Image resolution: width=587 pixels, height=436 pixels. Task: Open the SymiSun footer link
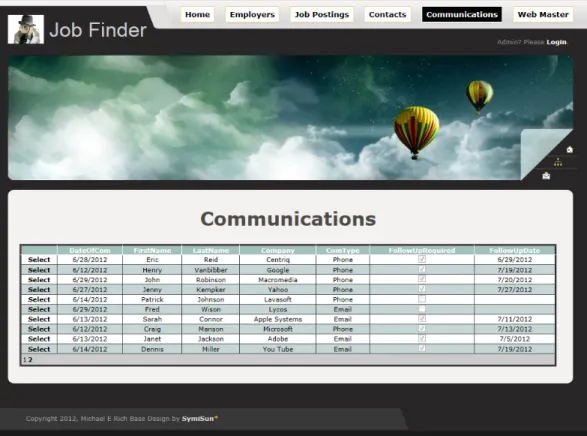tap(198, 418)
